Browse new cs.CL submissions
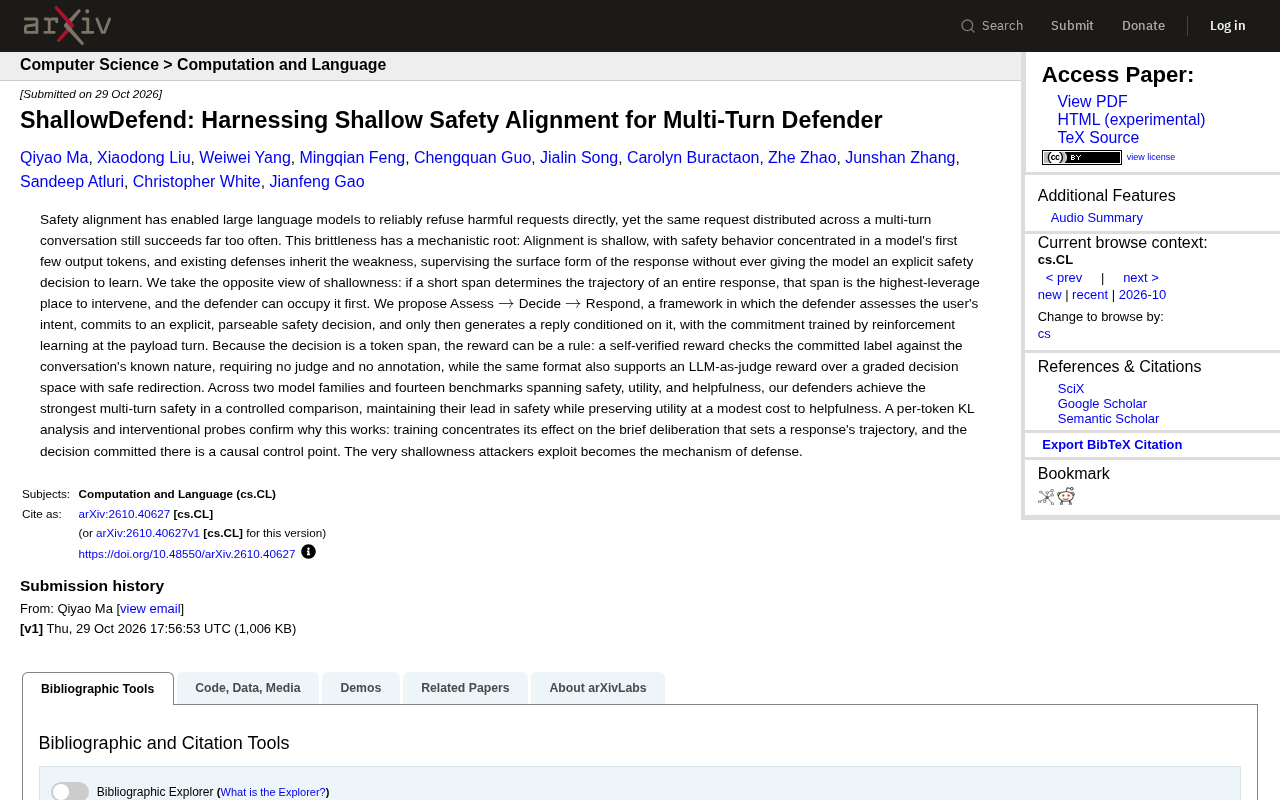Screen dimensions: 1280x800 pos(1050,295)
